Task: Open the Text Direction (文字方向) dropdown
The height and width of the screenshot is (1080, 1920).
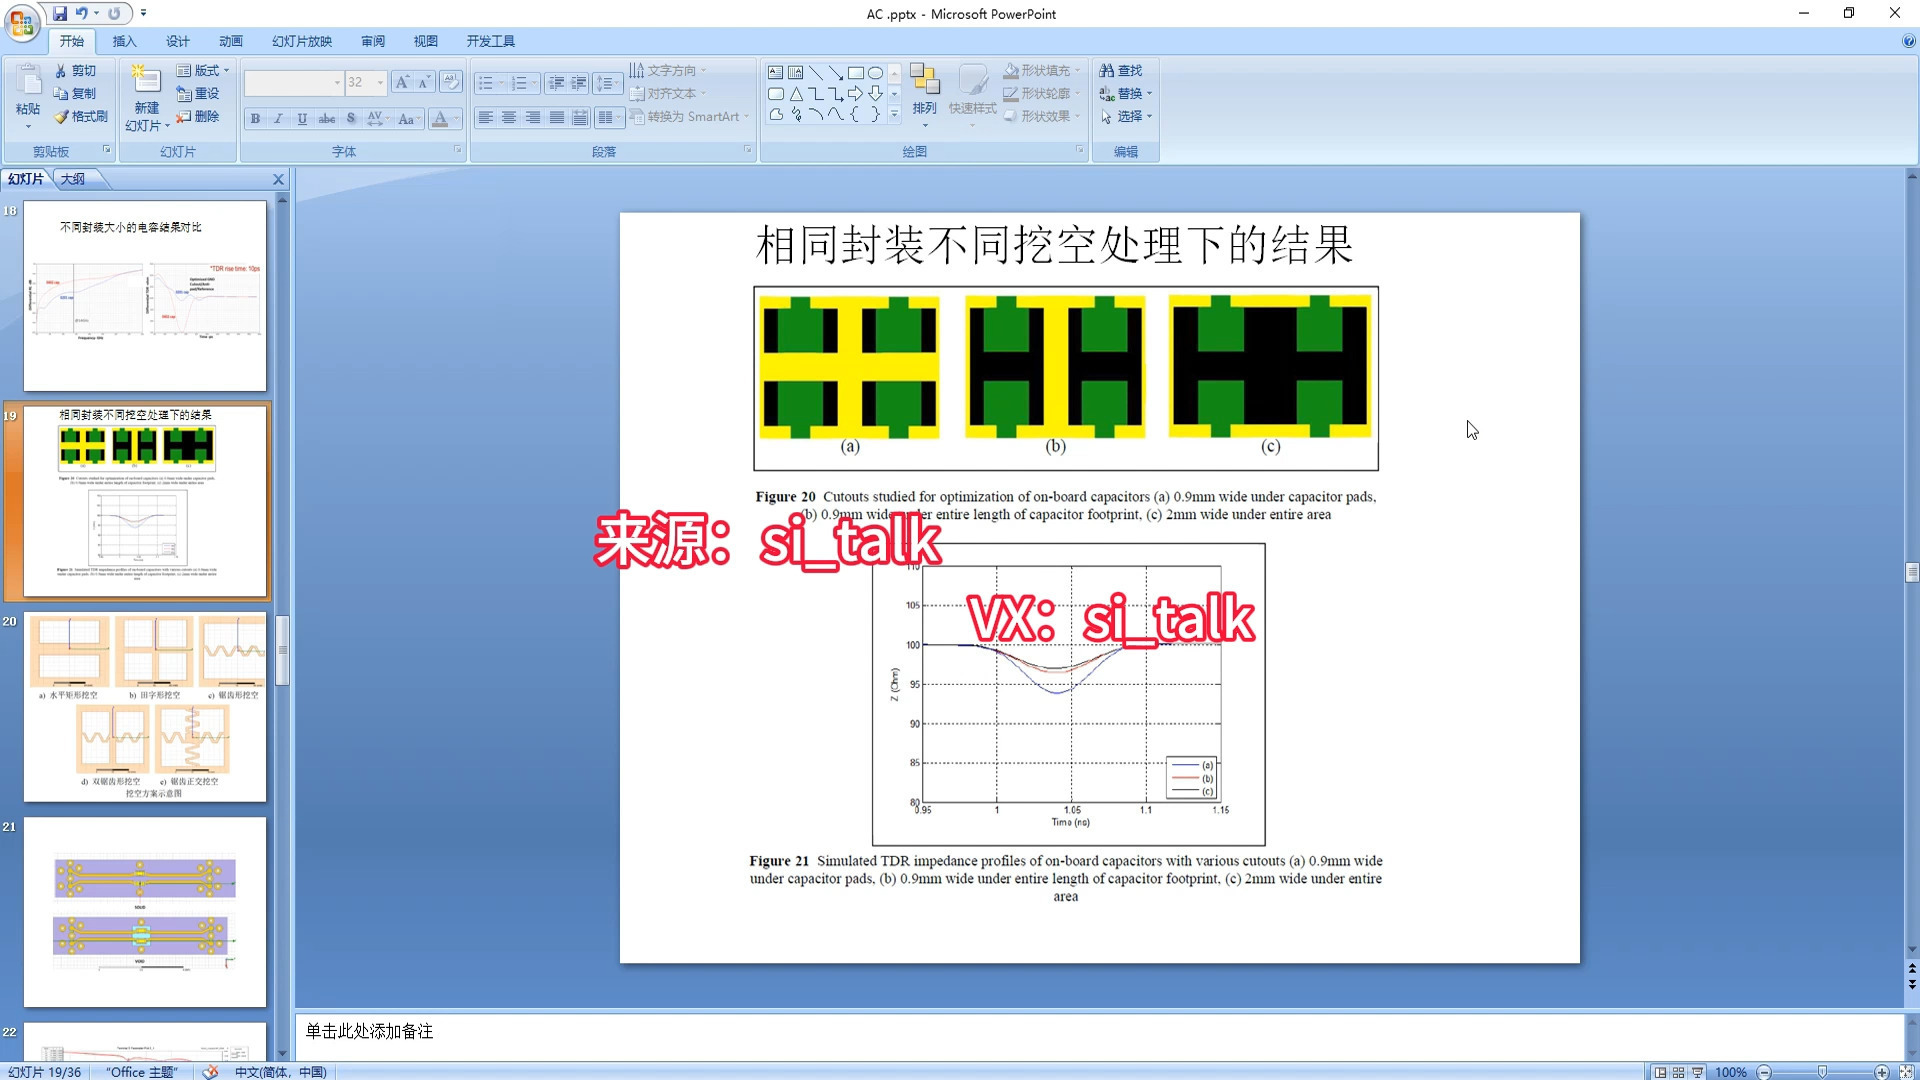Action: pos(668,71)
